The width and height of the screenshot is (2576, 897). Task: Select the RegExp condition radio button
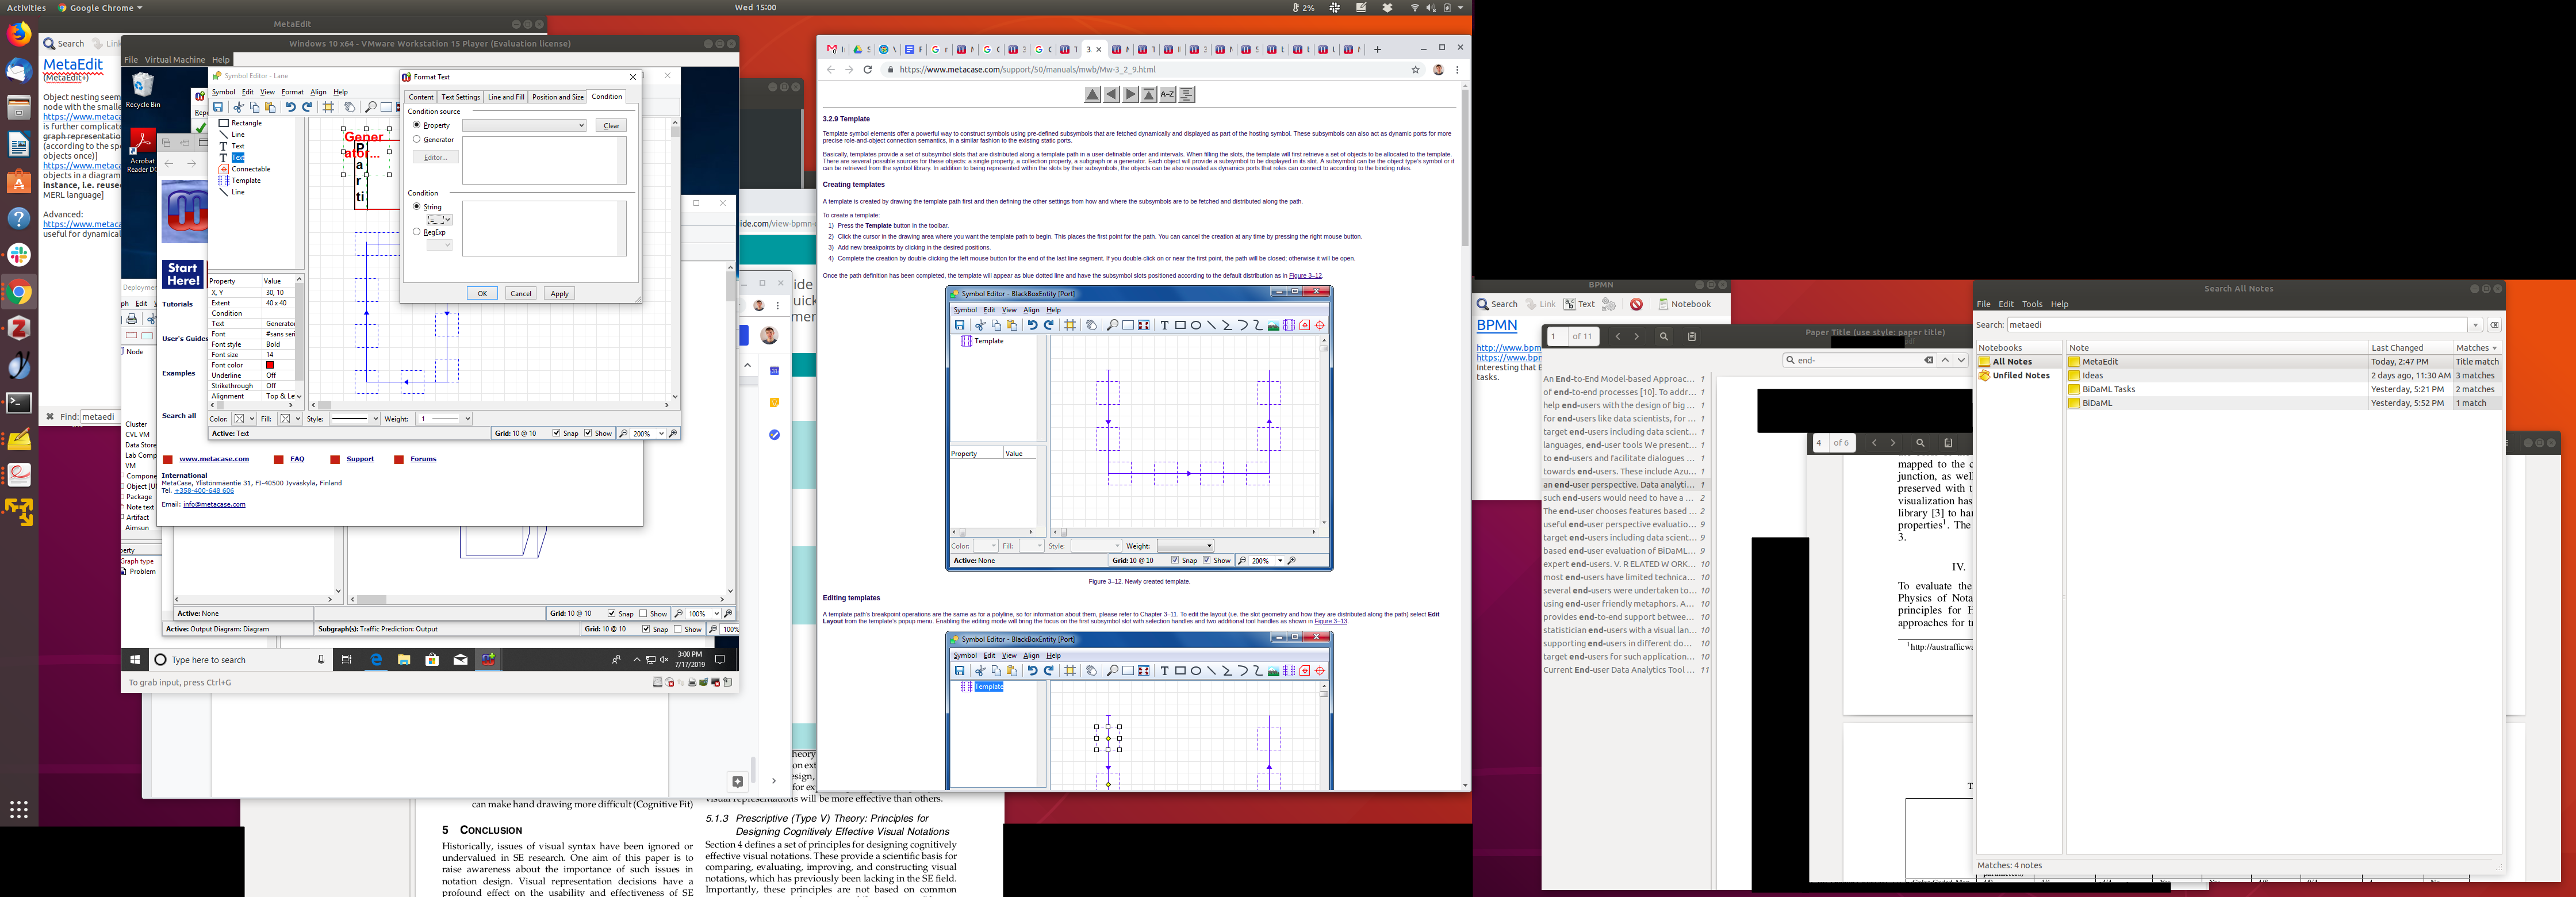point(417,232)
